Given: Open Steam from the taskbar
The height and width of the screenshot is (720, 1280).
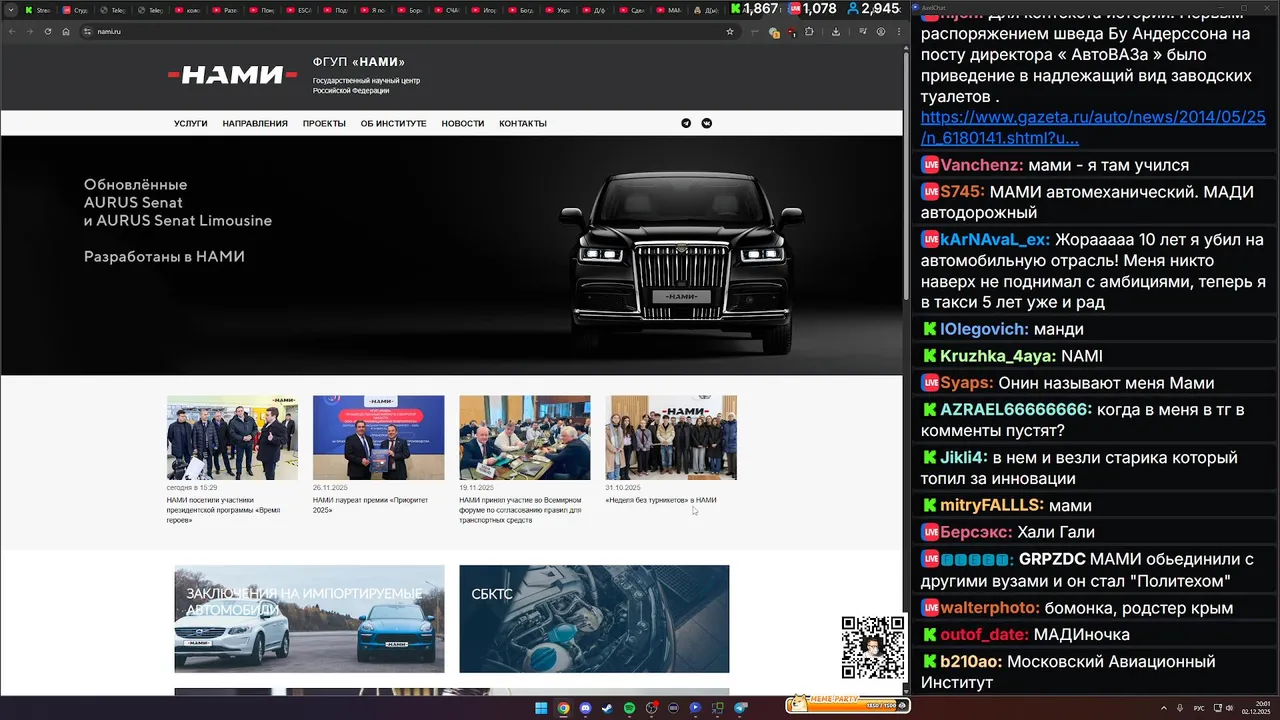Looking at the screenshot, I should [x=607, y=708].
